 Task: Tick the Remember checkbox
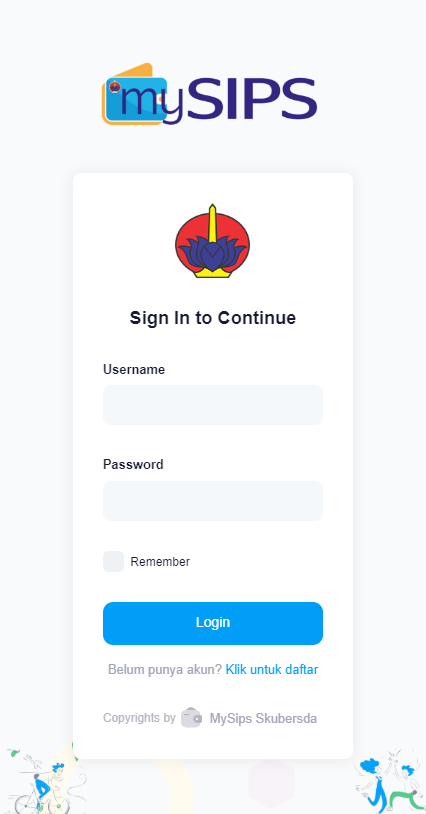click(113, 561)
